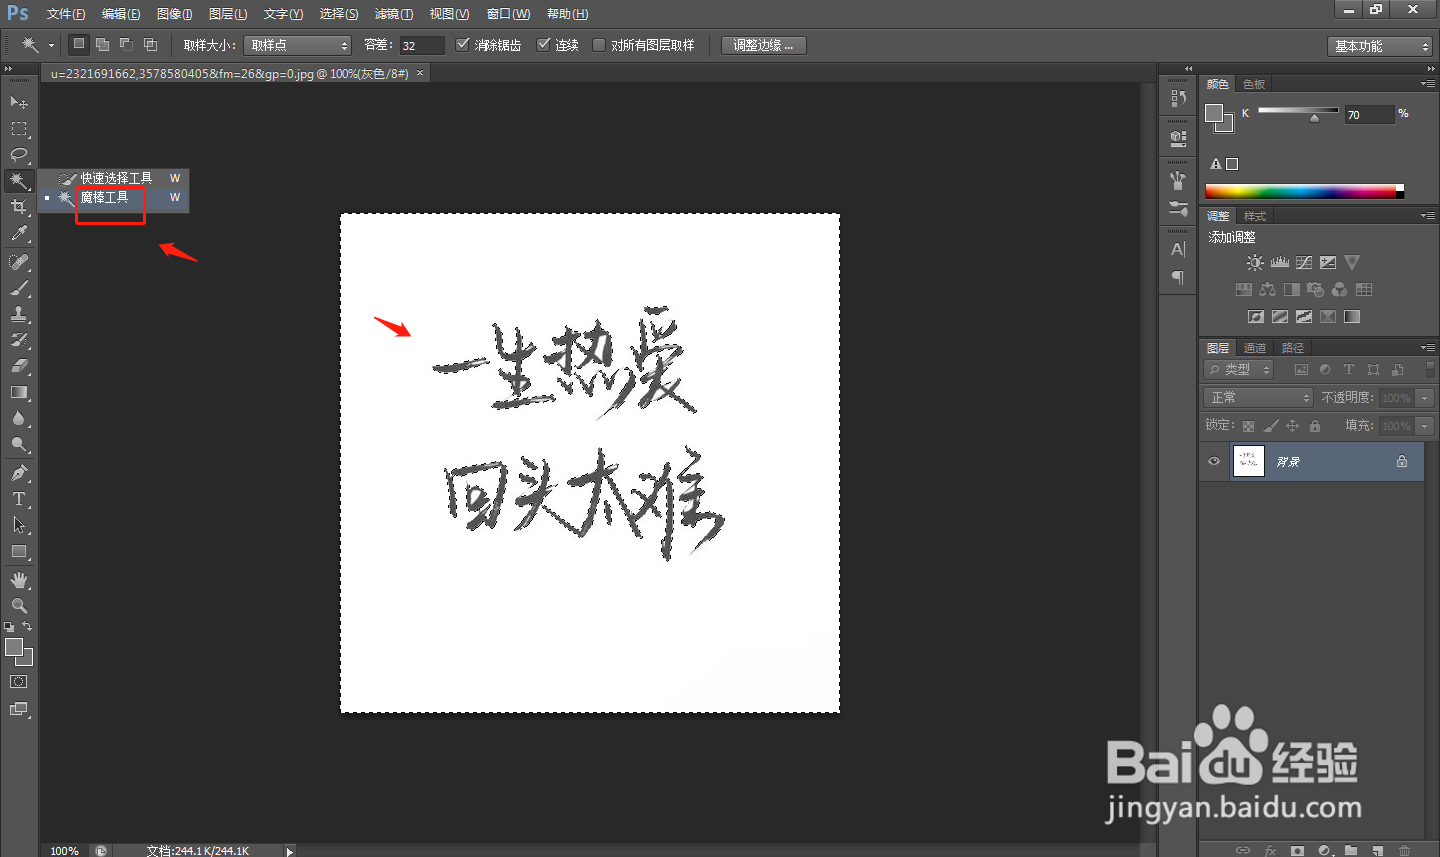The width and height of the screenshot is (1440, 857).
Task: Change screen mode icon
Action: pos(19,709)
